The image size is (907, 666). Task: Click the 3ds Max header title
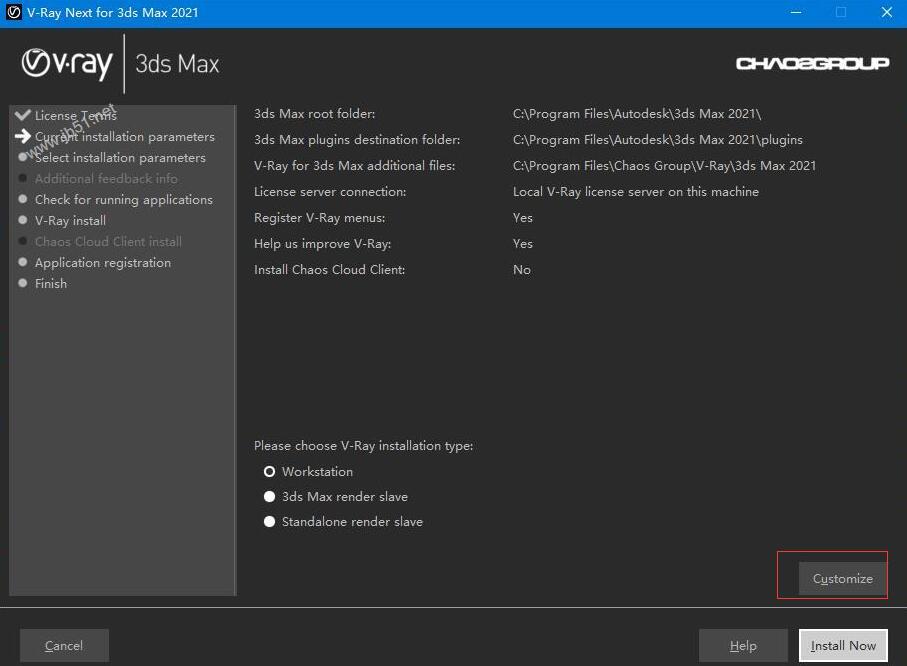click(x=177, y=64)
